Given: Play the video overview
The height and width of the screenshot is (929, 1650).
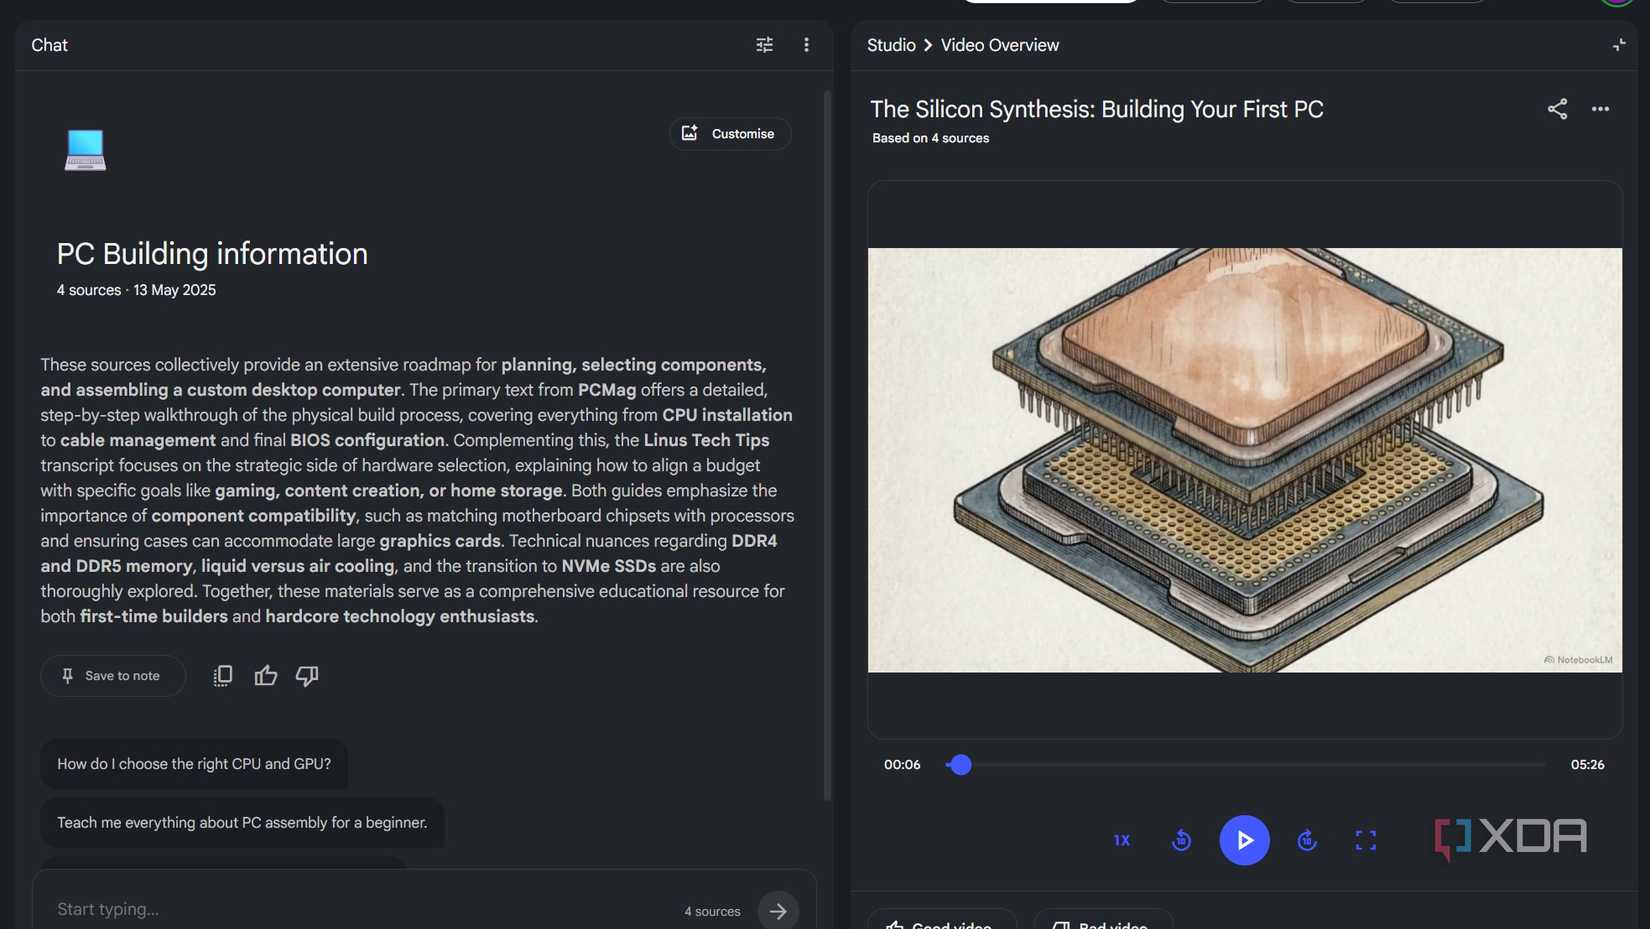Looking at the screenshot, I should (1244, 841).
